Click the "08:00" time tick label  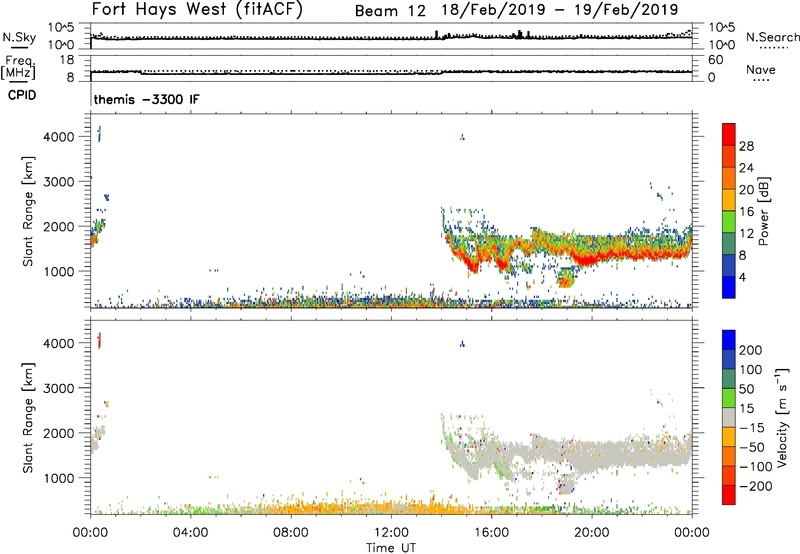(x=291, y=533)
